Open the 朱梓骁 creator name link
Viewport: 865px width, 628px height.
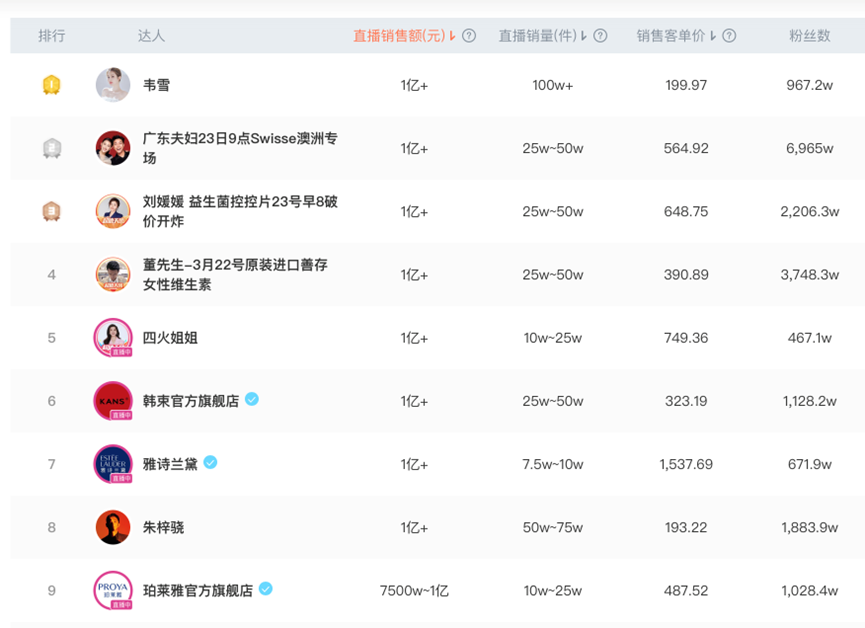pyautogui.click(x=164, y=527)
